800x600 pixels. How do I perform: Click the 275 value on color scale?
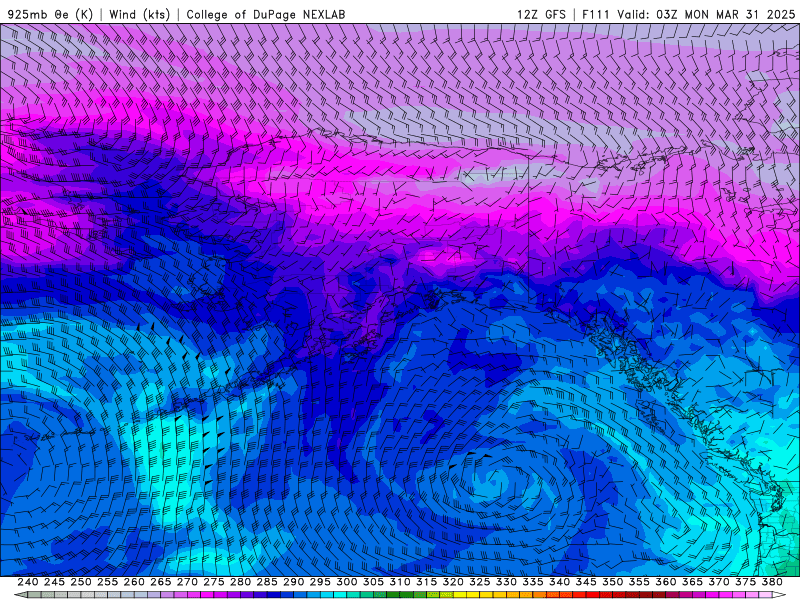click(214, 582)
